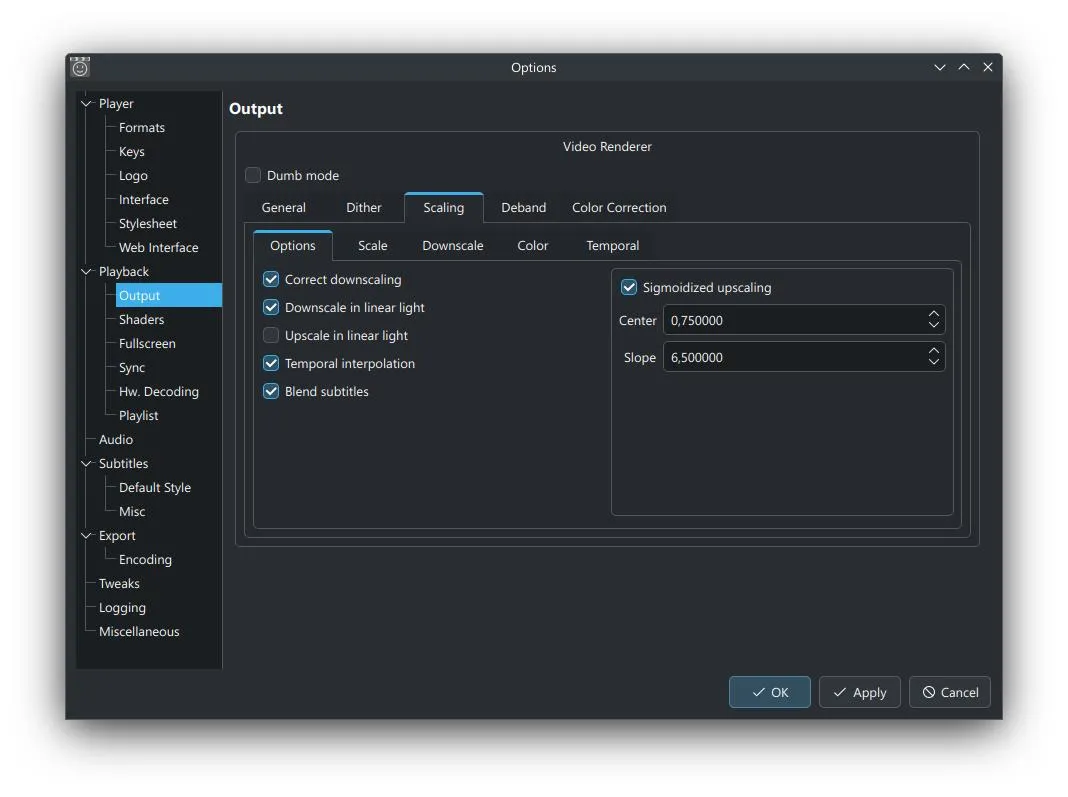
Task: Toggle Downscale in linear light
Action: point(271,307)
